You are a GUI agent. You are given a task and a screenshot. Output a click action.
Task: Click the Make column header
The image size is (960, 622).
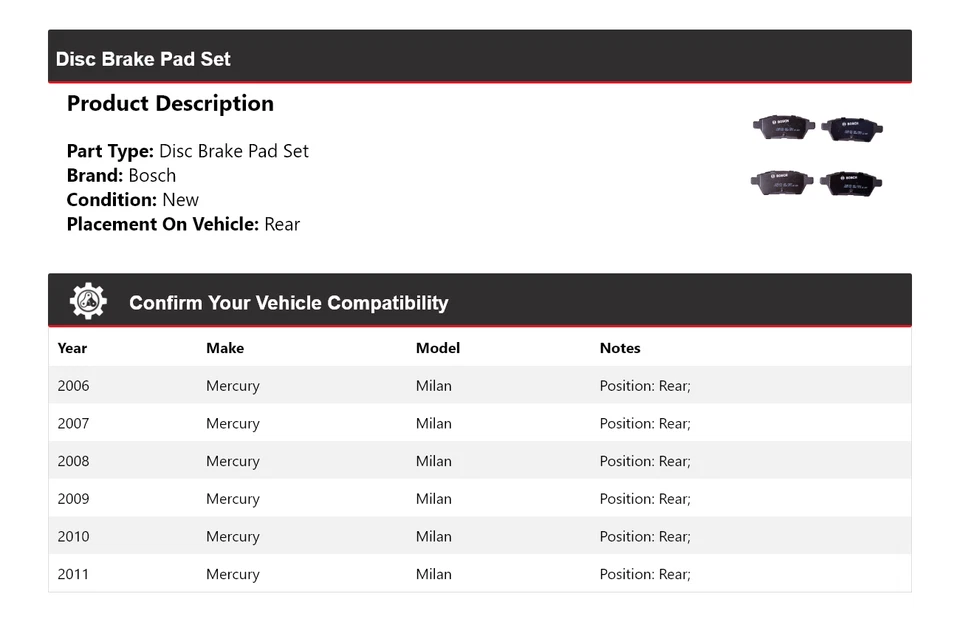coord(225,348)
